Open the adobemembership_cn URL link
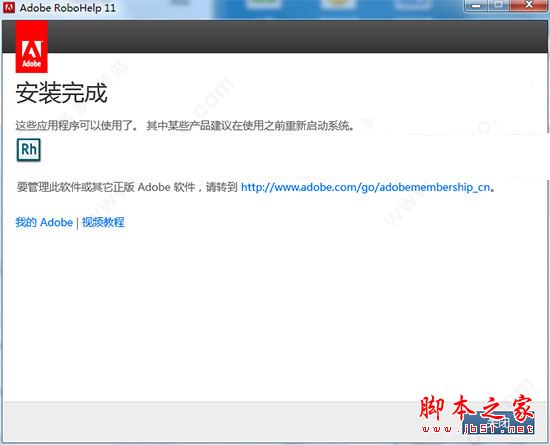 coord(365,187)
